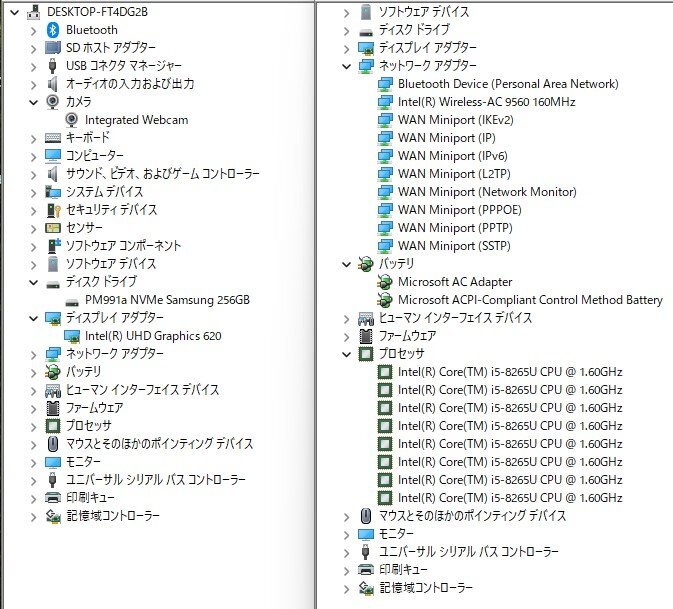Click the DESKTOP-FT4DG2B computer icon
This screenshot has width=673, height=609.
tap(33, 12)
